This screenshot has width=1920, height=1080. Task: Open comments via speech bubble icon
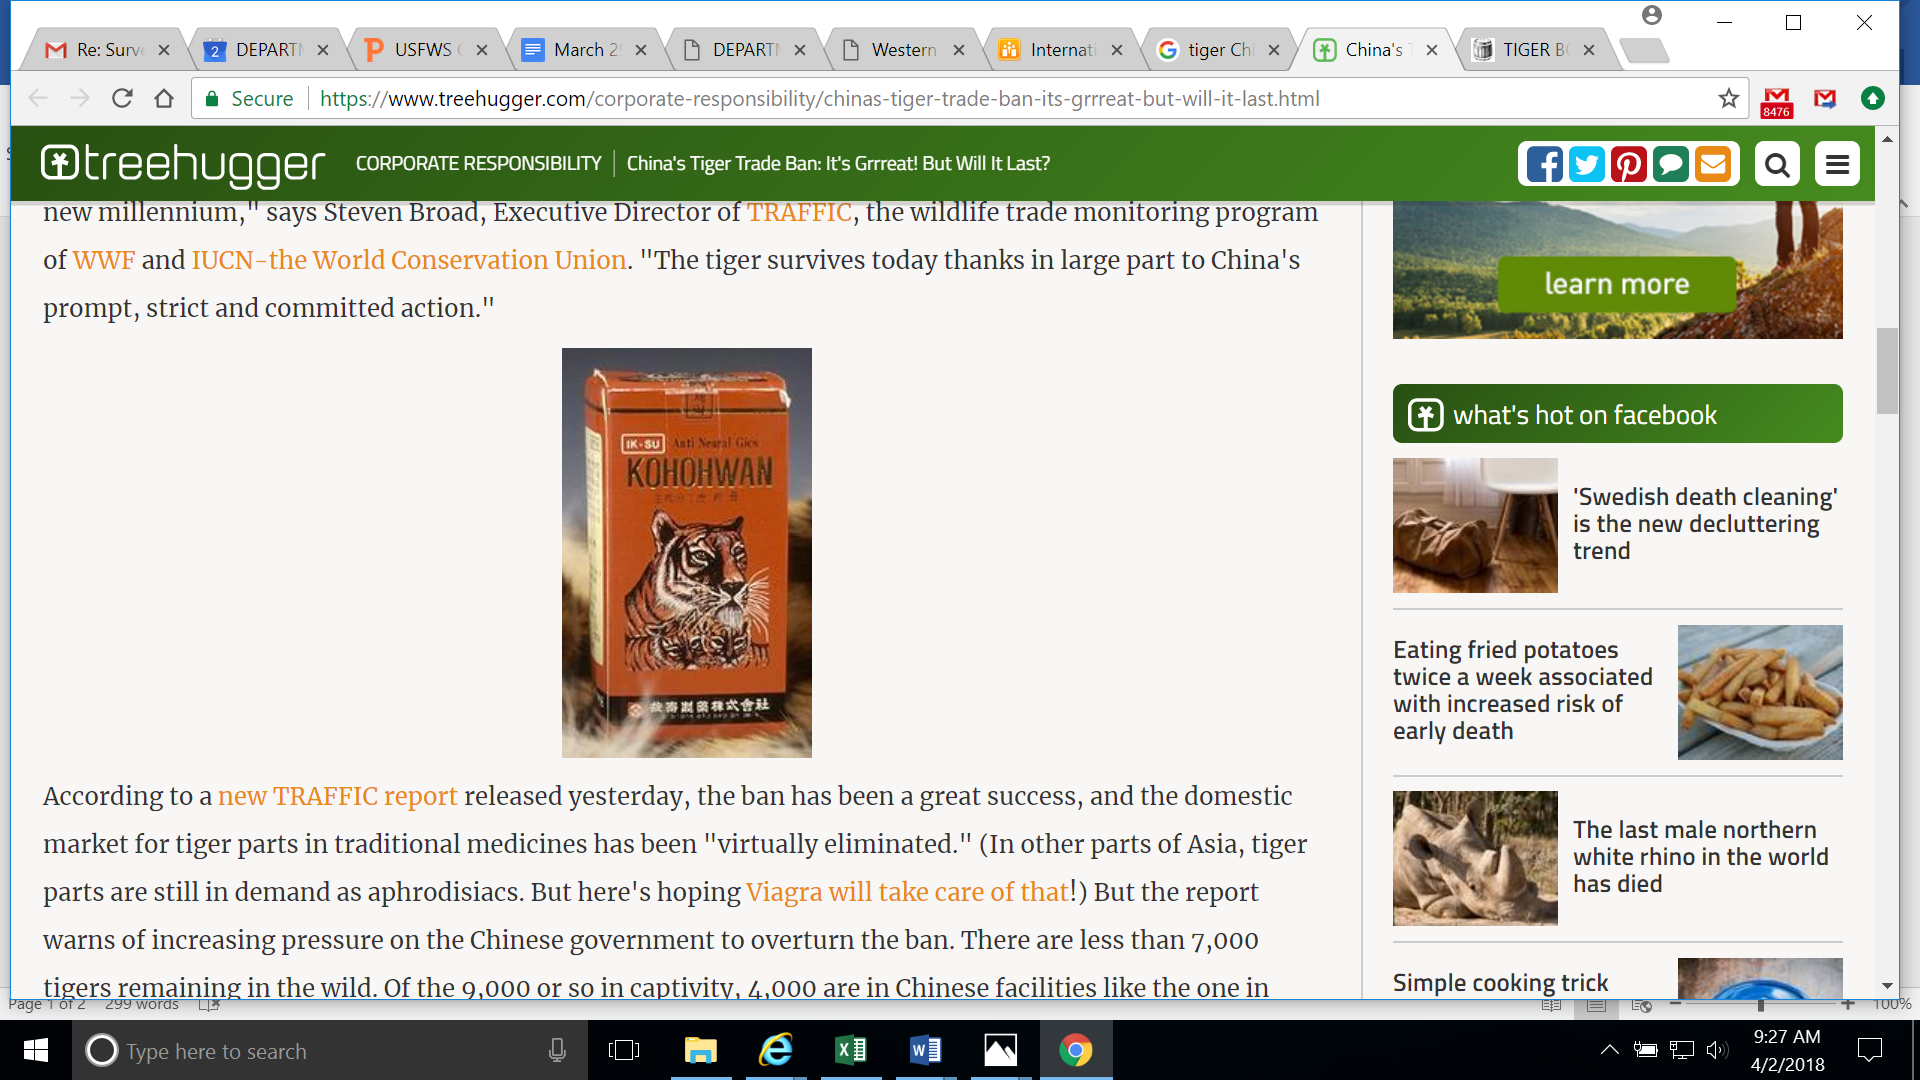coord(1670,164)
